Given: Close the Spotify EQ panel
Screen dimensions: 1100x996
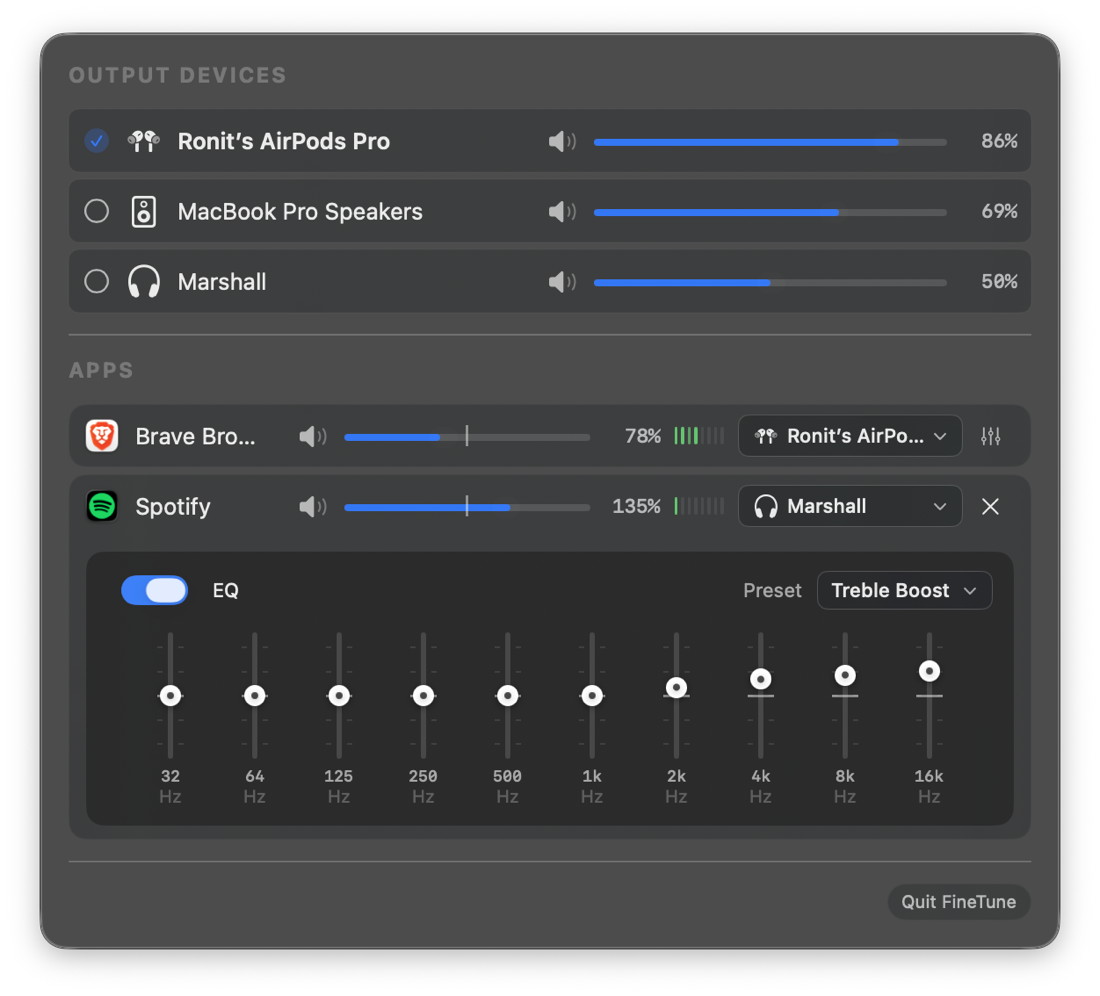Looking at the screenshot, I should (990, 507).
